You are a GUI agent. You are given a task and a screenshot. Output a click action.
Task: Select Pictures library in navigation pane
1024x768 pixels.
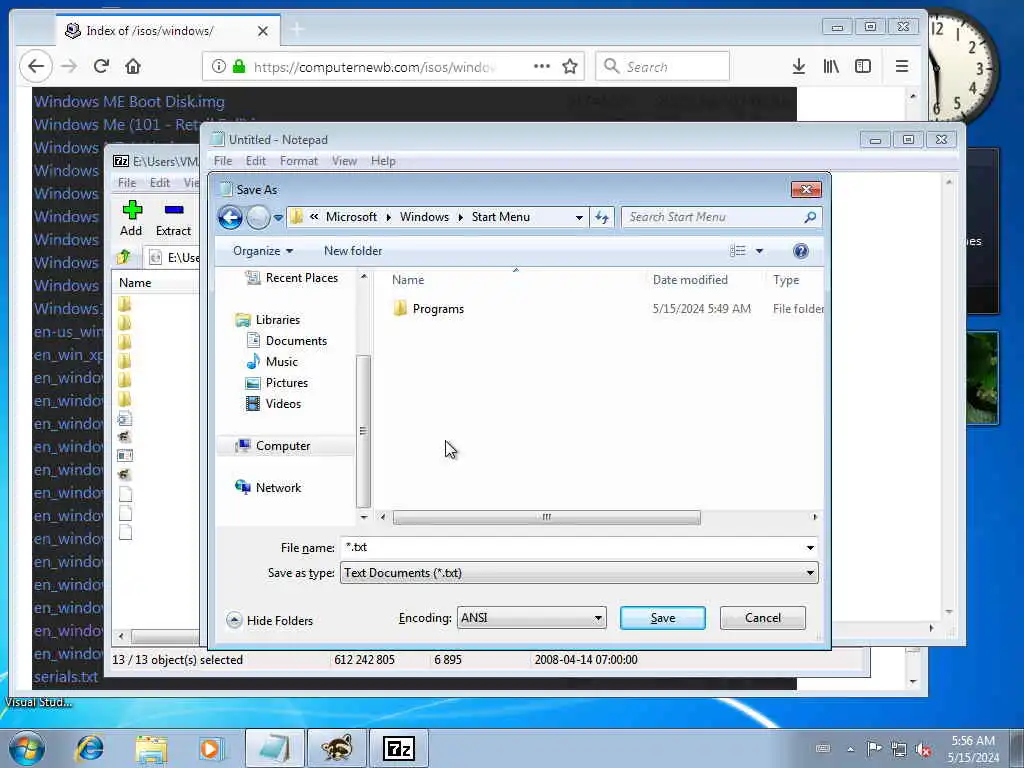point(277,383)
